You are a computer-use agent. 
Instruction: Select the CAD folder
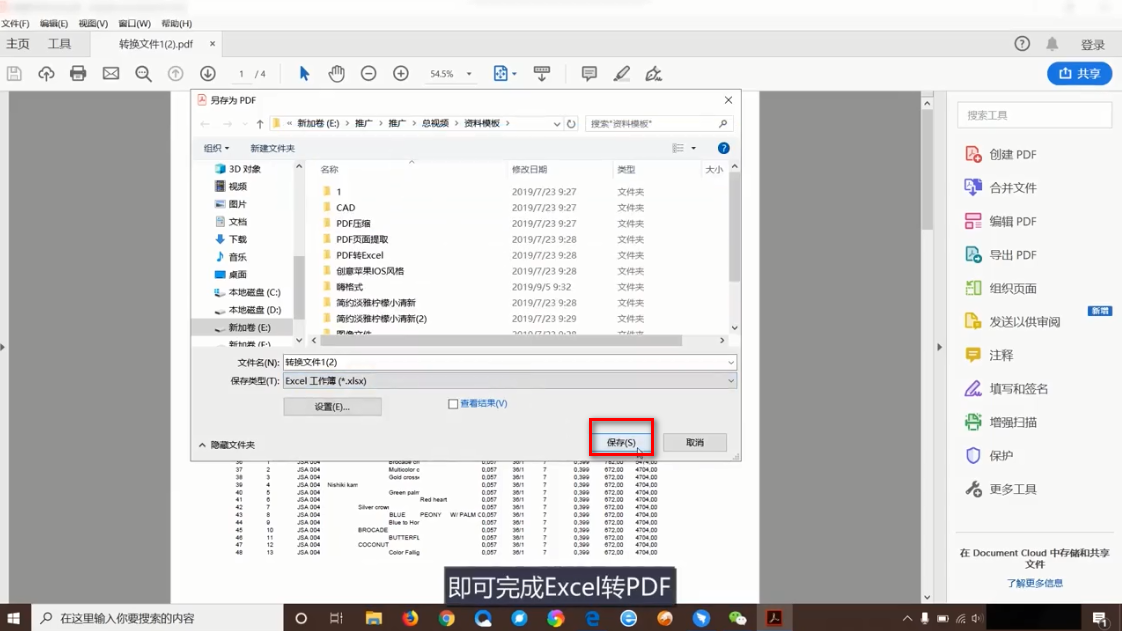(x=346, y=207)
